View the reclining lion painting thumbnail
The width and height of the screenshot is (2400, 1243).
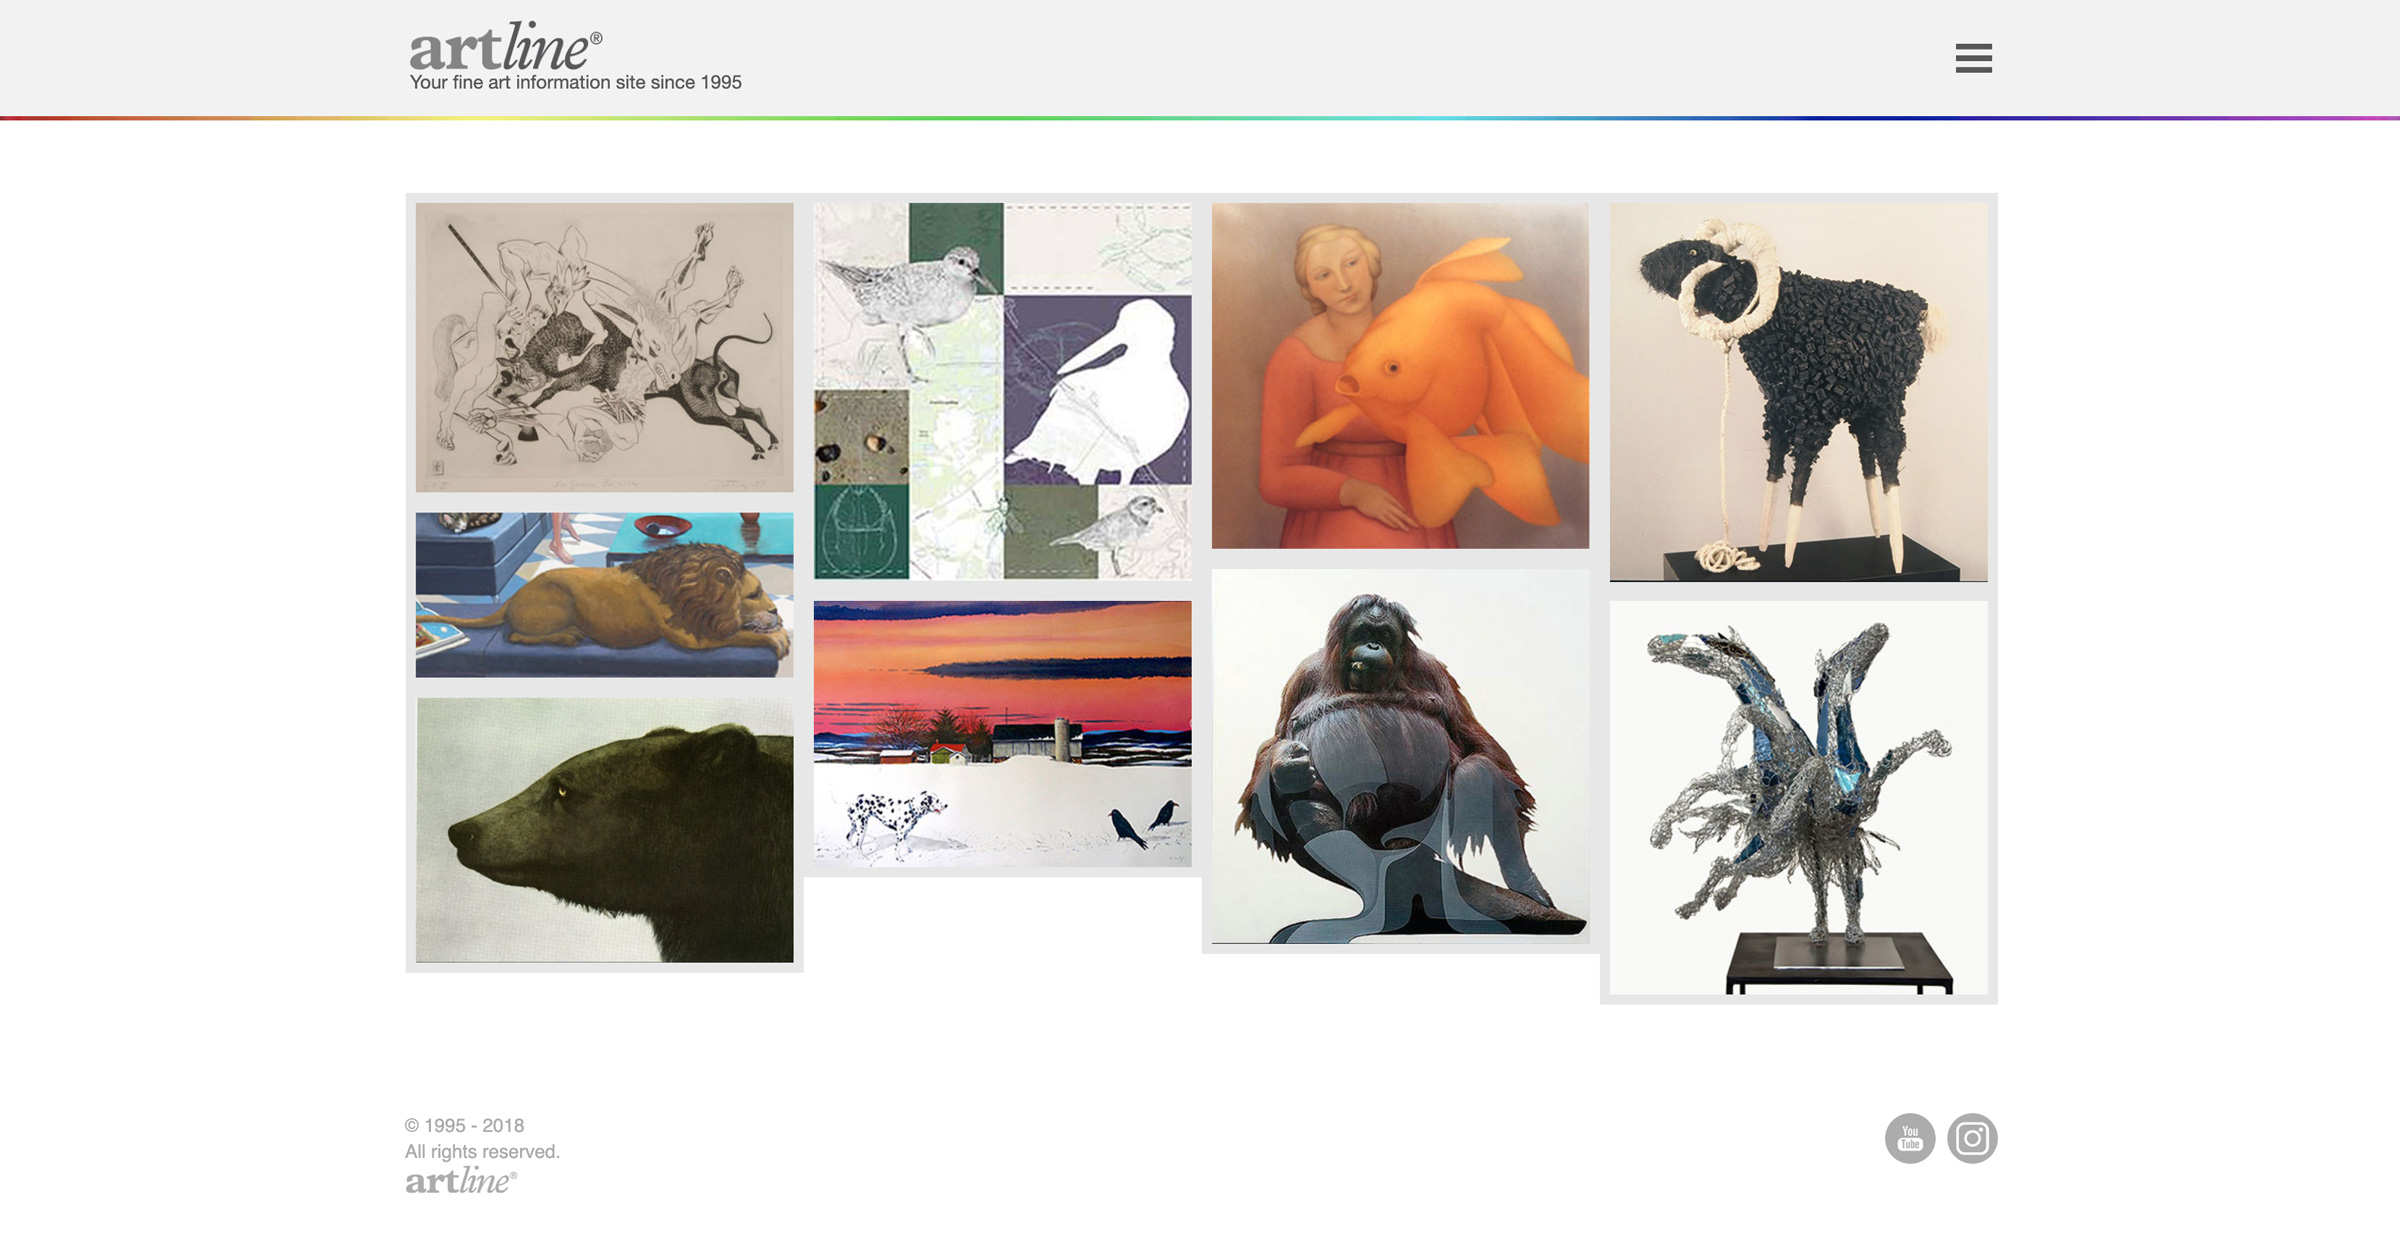point(604,595)
